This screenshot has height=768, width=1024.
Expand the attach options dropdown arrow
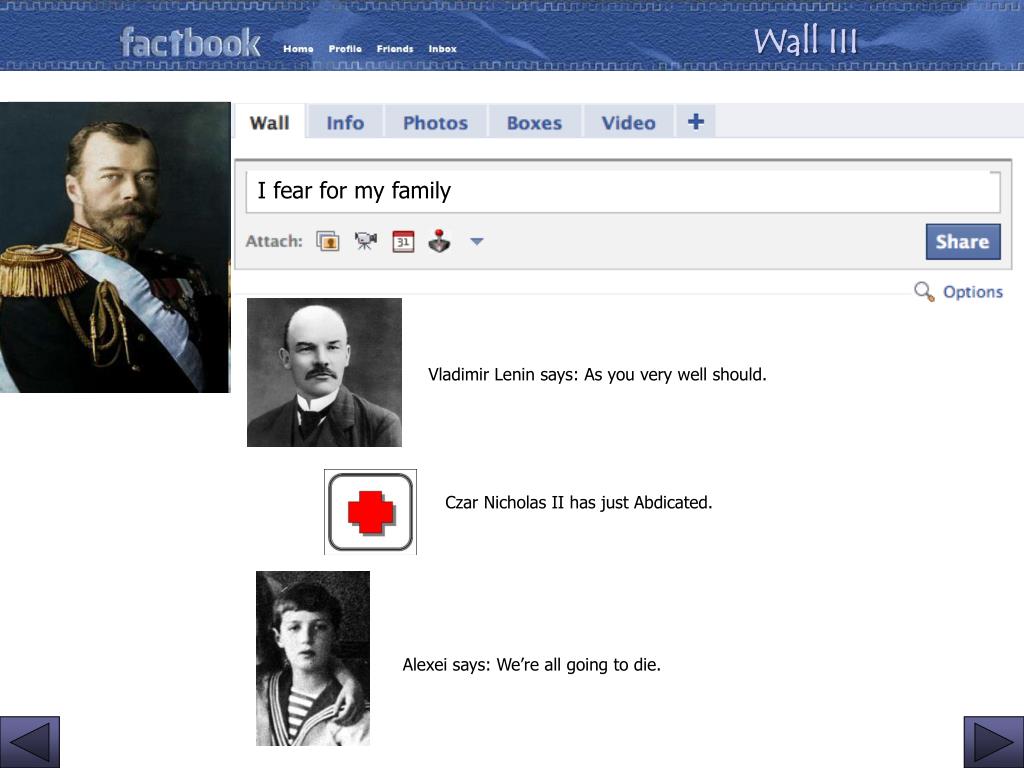pos(477,242)
